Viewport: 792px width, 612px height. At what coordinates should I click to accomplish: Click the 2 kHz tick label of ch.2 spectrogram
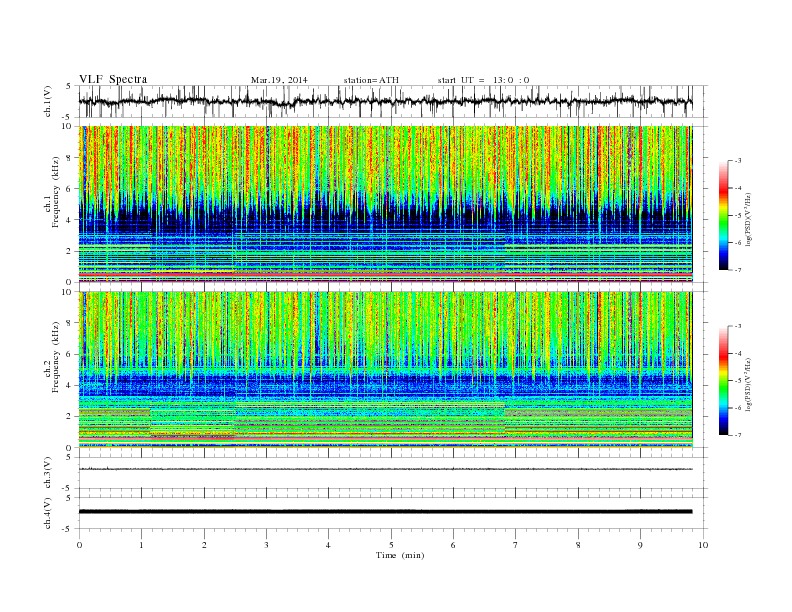[69, 417]
